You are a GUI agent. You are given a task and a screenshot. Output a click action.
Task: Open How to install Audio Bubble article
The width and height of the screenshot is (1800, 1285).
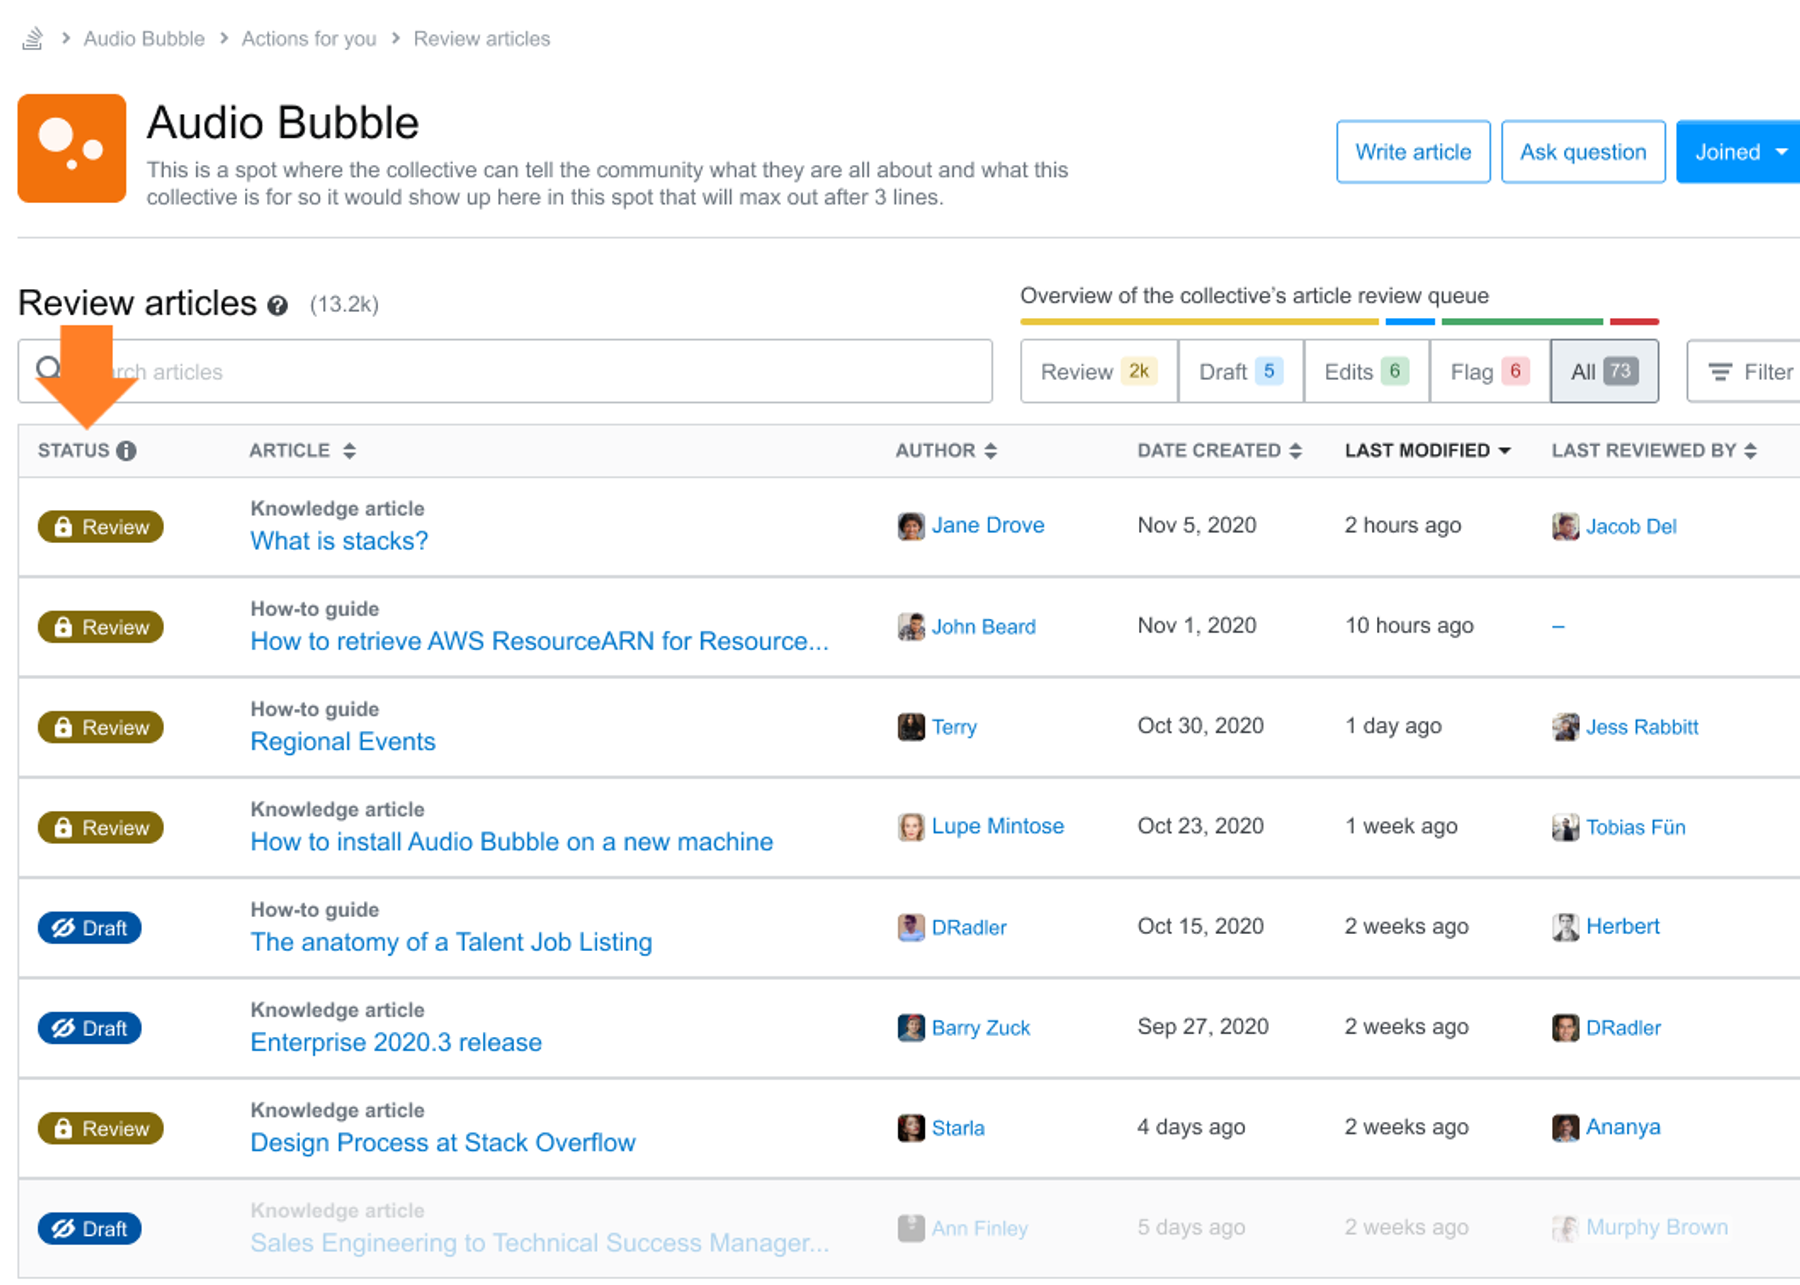(x=511, y=842)
